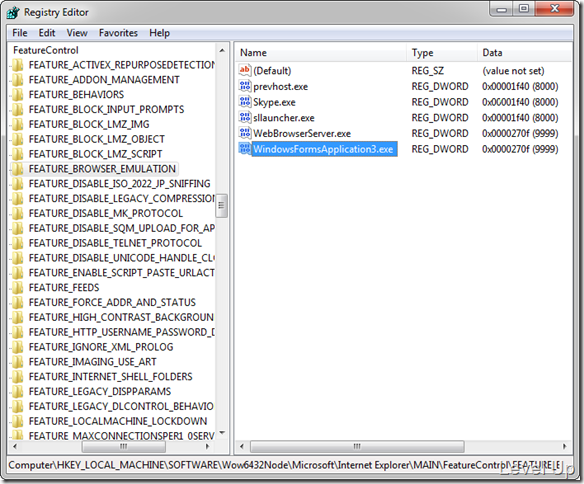Viewport: 584px width, 484px height.
Task: Click the registry path in status bar
Action: [x=285, y=465]
